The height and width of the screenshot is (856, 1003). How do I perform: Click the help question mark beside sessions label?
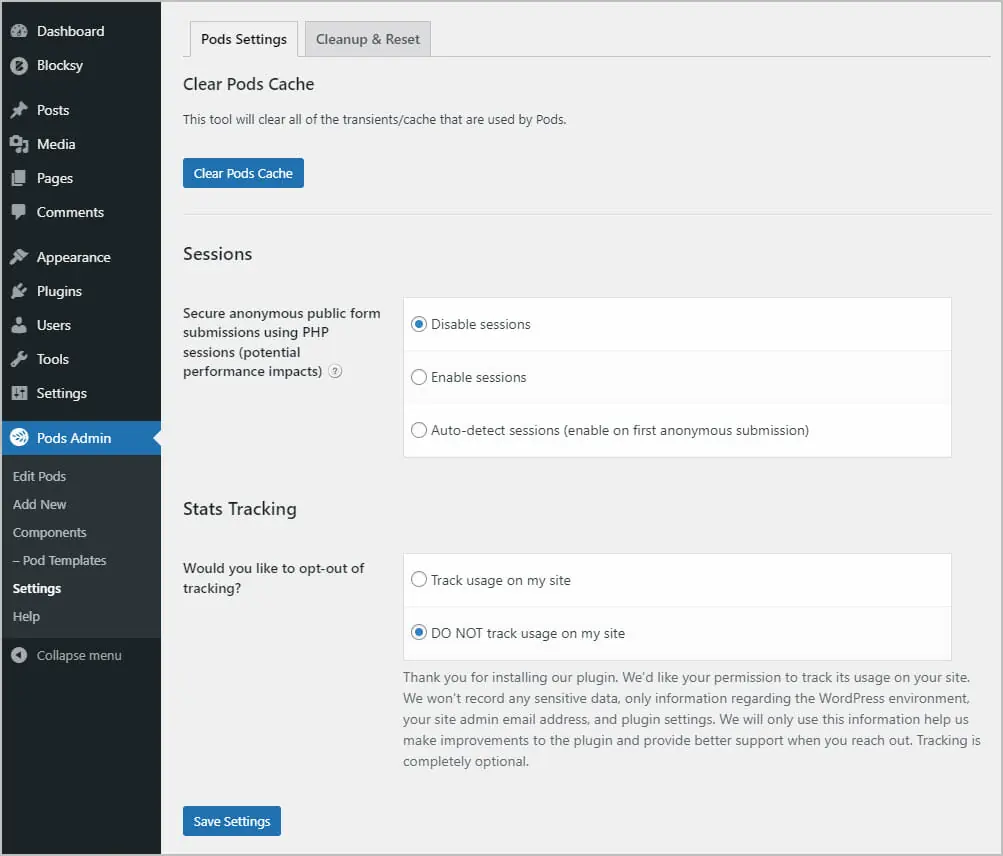[335, 371]
